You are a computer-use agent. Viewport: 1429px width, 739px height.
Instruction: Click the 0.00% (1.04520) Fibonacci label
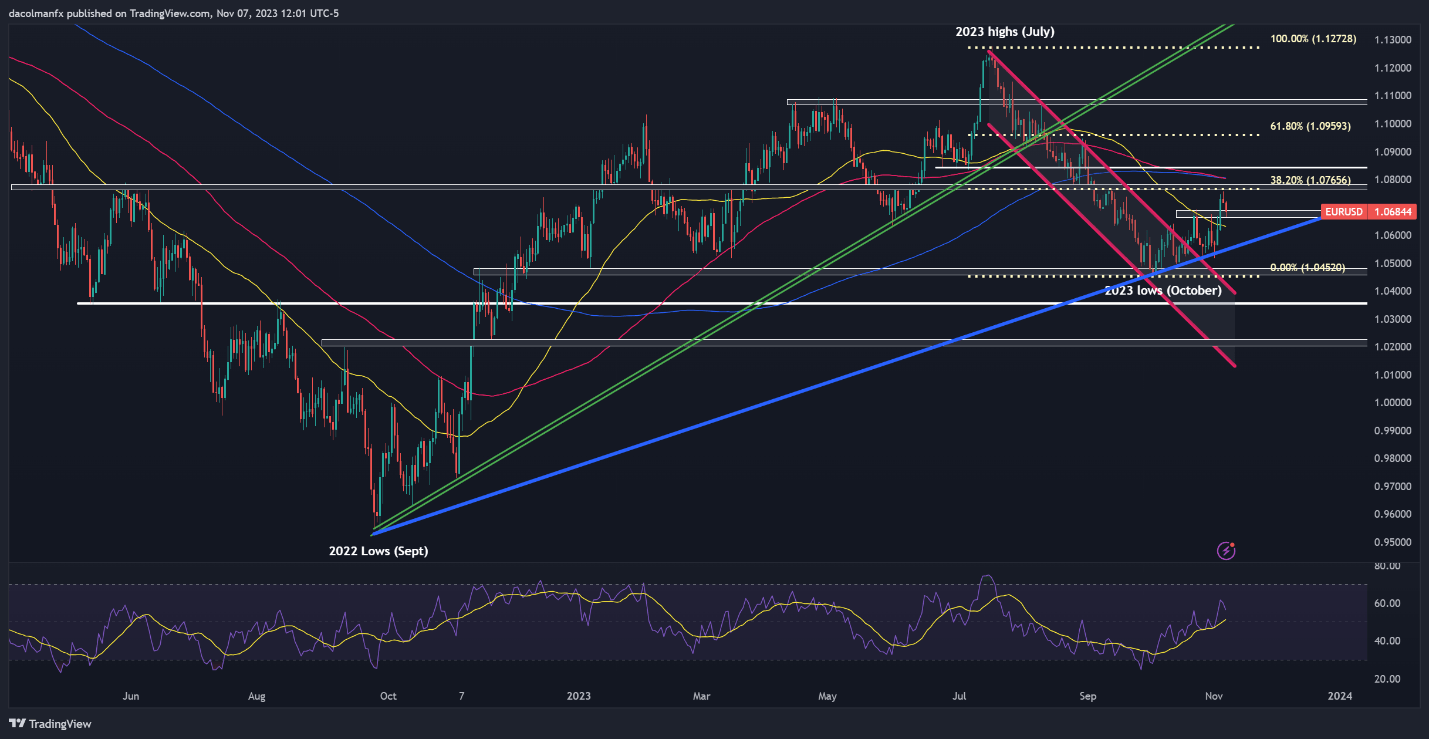pyautogui.click(x=1307, y=268)
